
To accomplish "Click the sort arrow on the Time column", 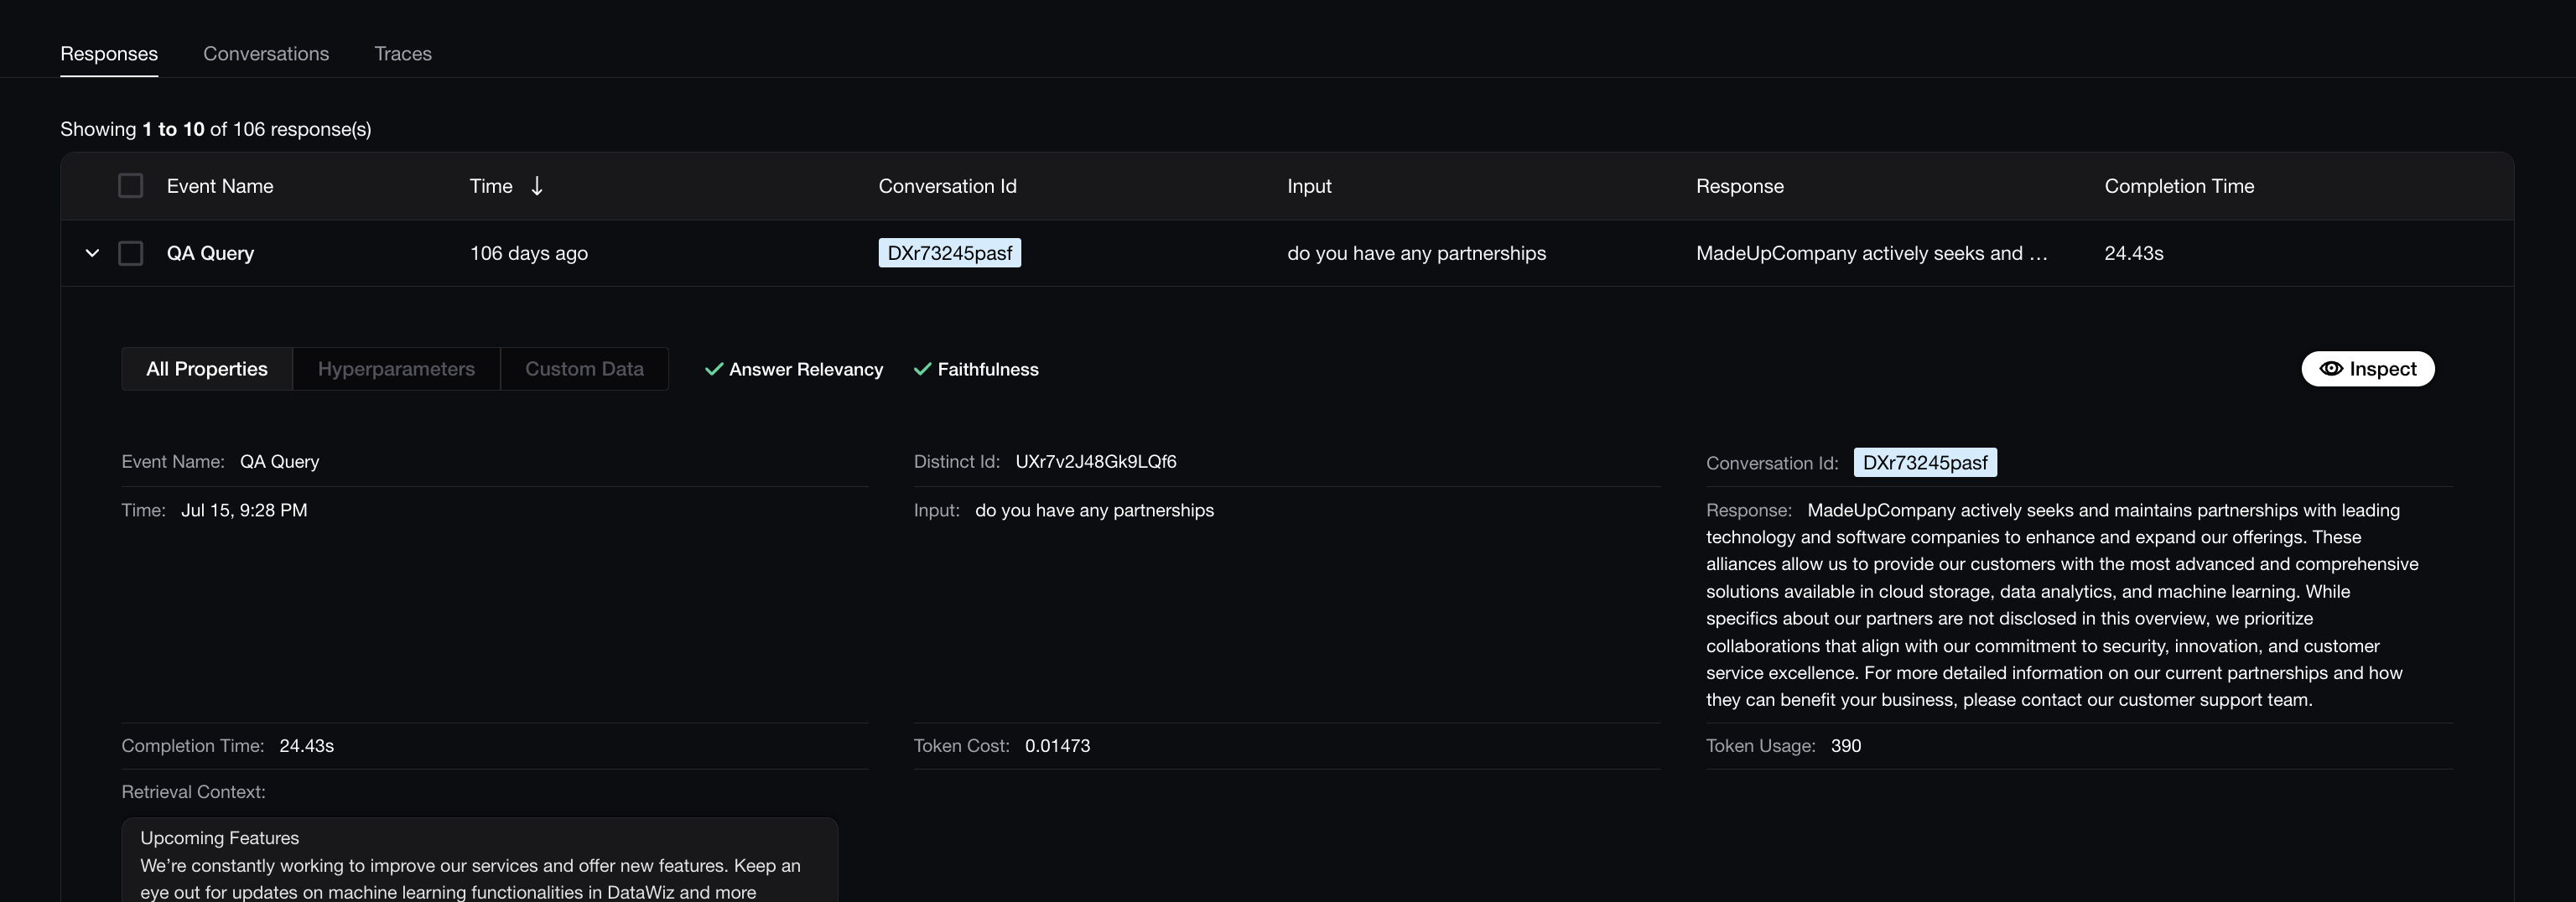I will [x=536, y=185].
